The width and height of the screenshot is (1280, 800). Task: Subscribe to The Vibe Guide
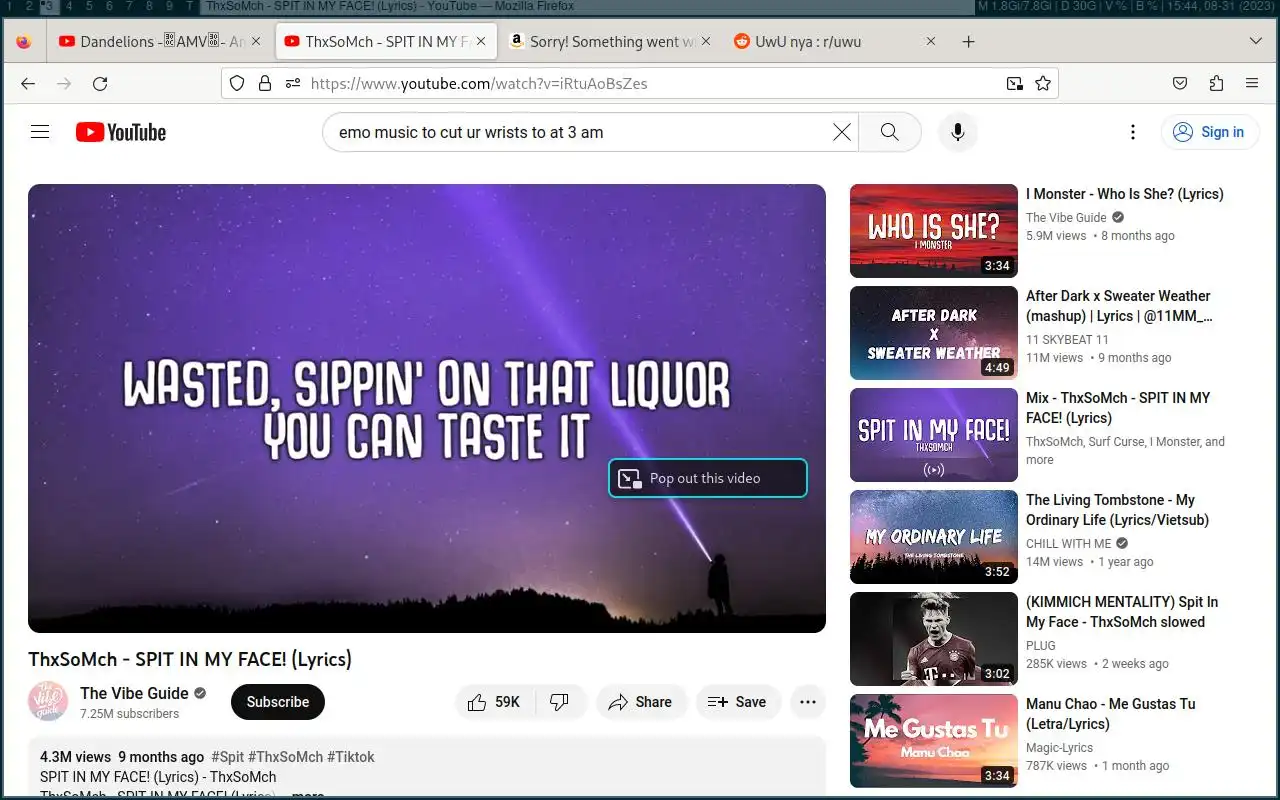click(278, 702)
